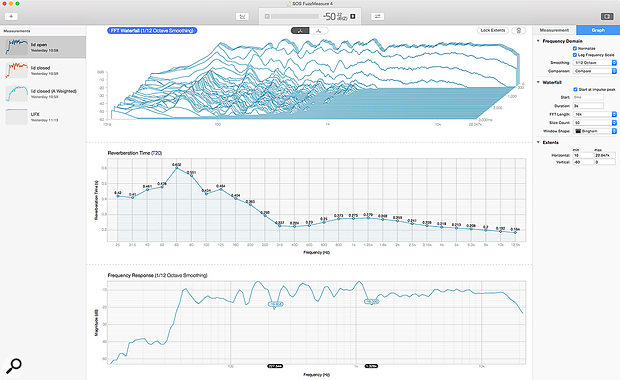Click the UFX measurement thumbnail

click(x=17, y=117)
